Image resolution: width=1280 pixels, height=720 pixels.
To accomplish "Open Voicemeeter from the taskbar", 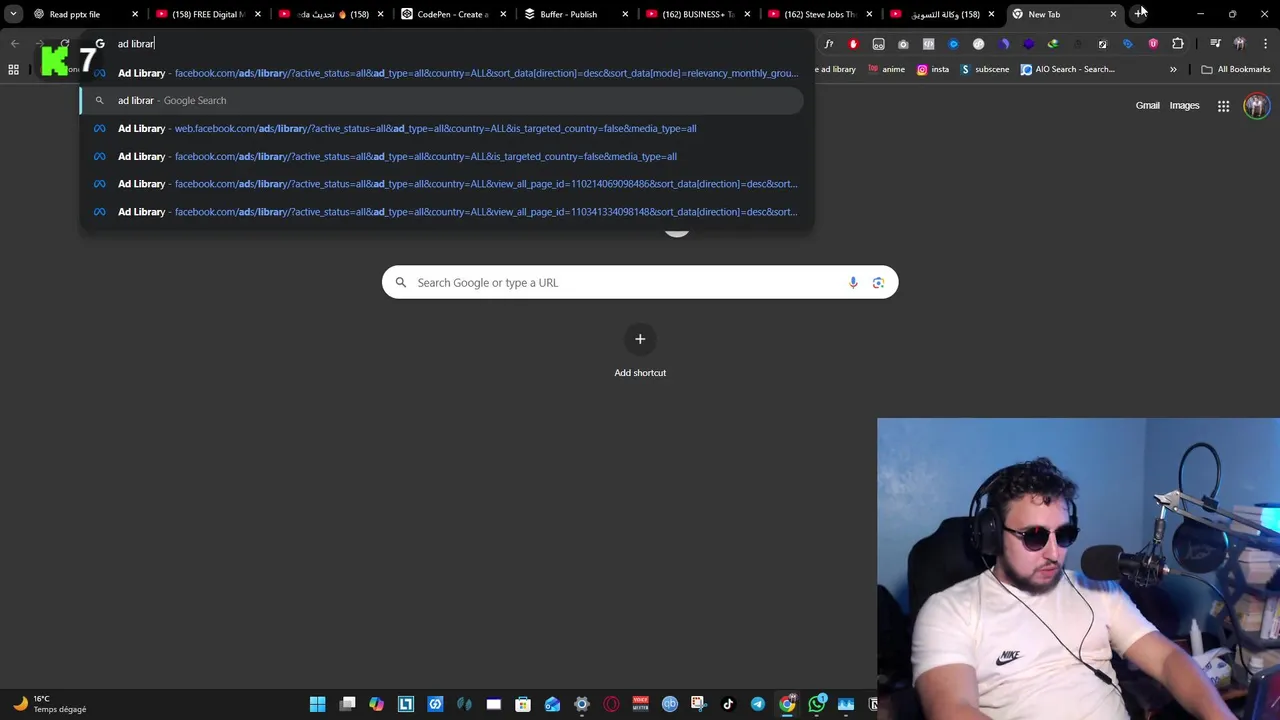I will [x=640, y=704].
